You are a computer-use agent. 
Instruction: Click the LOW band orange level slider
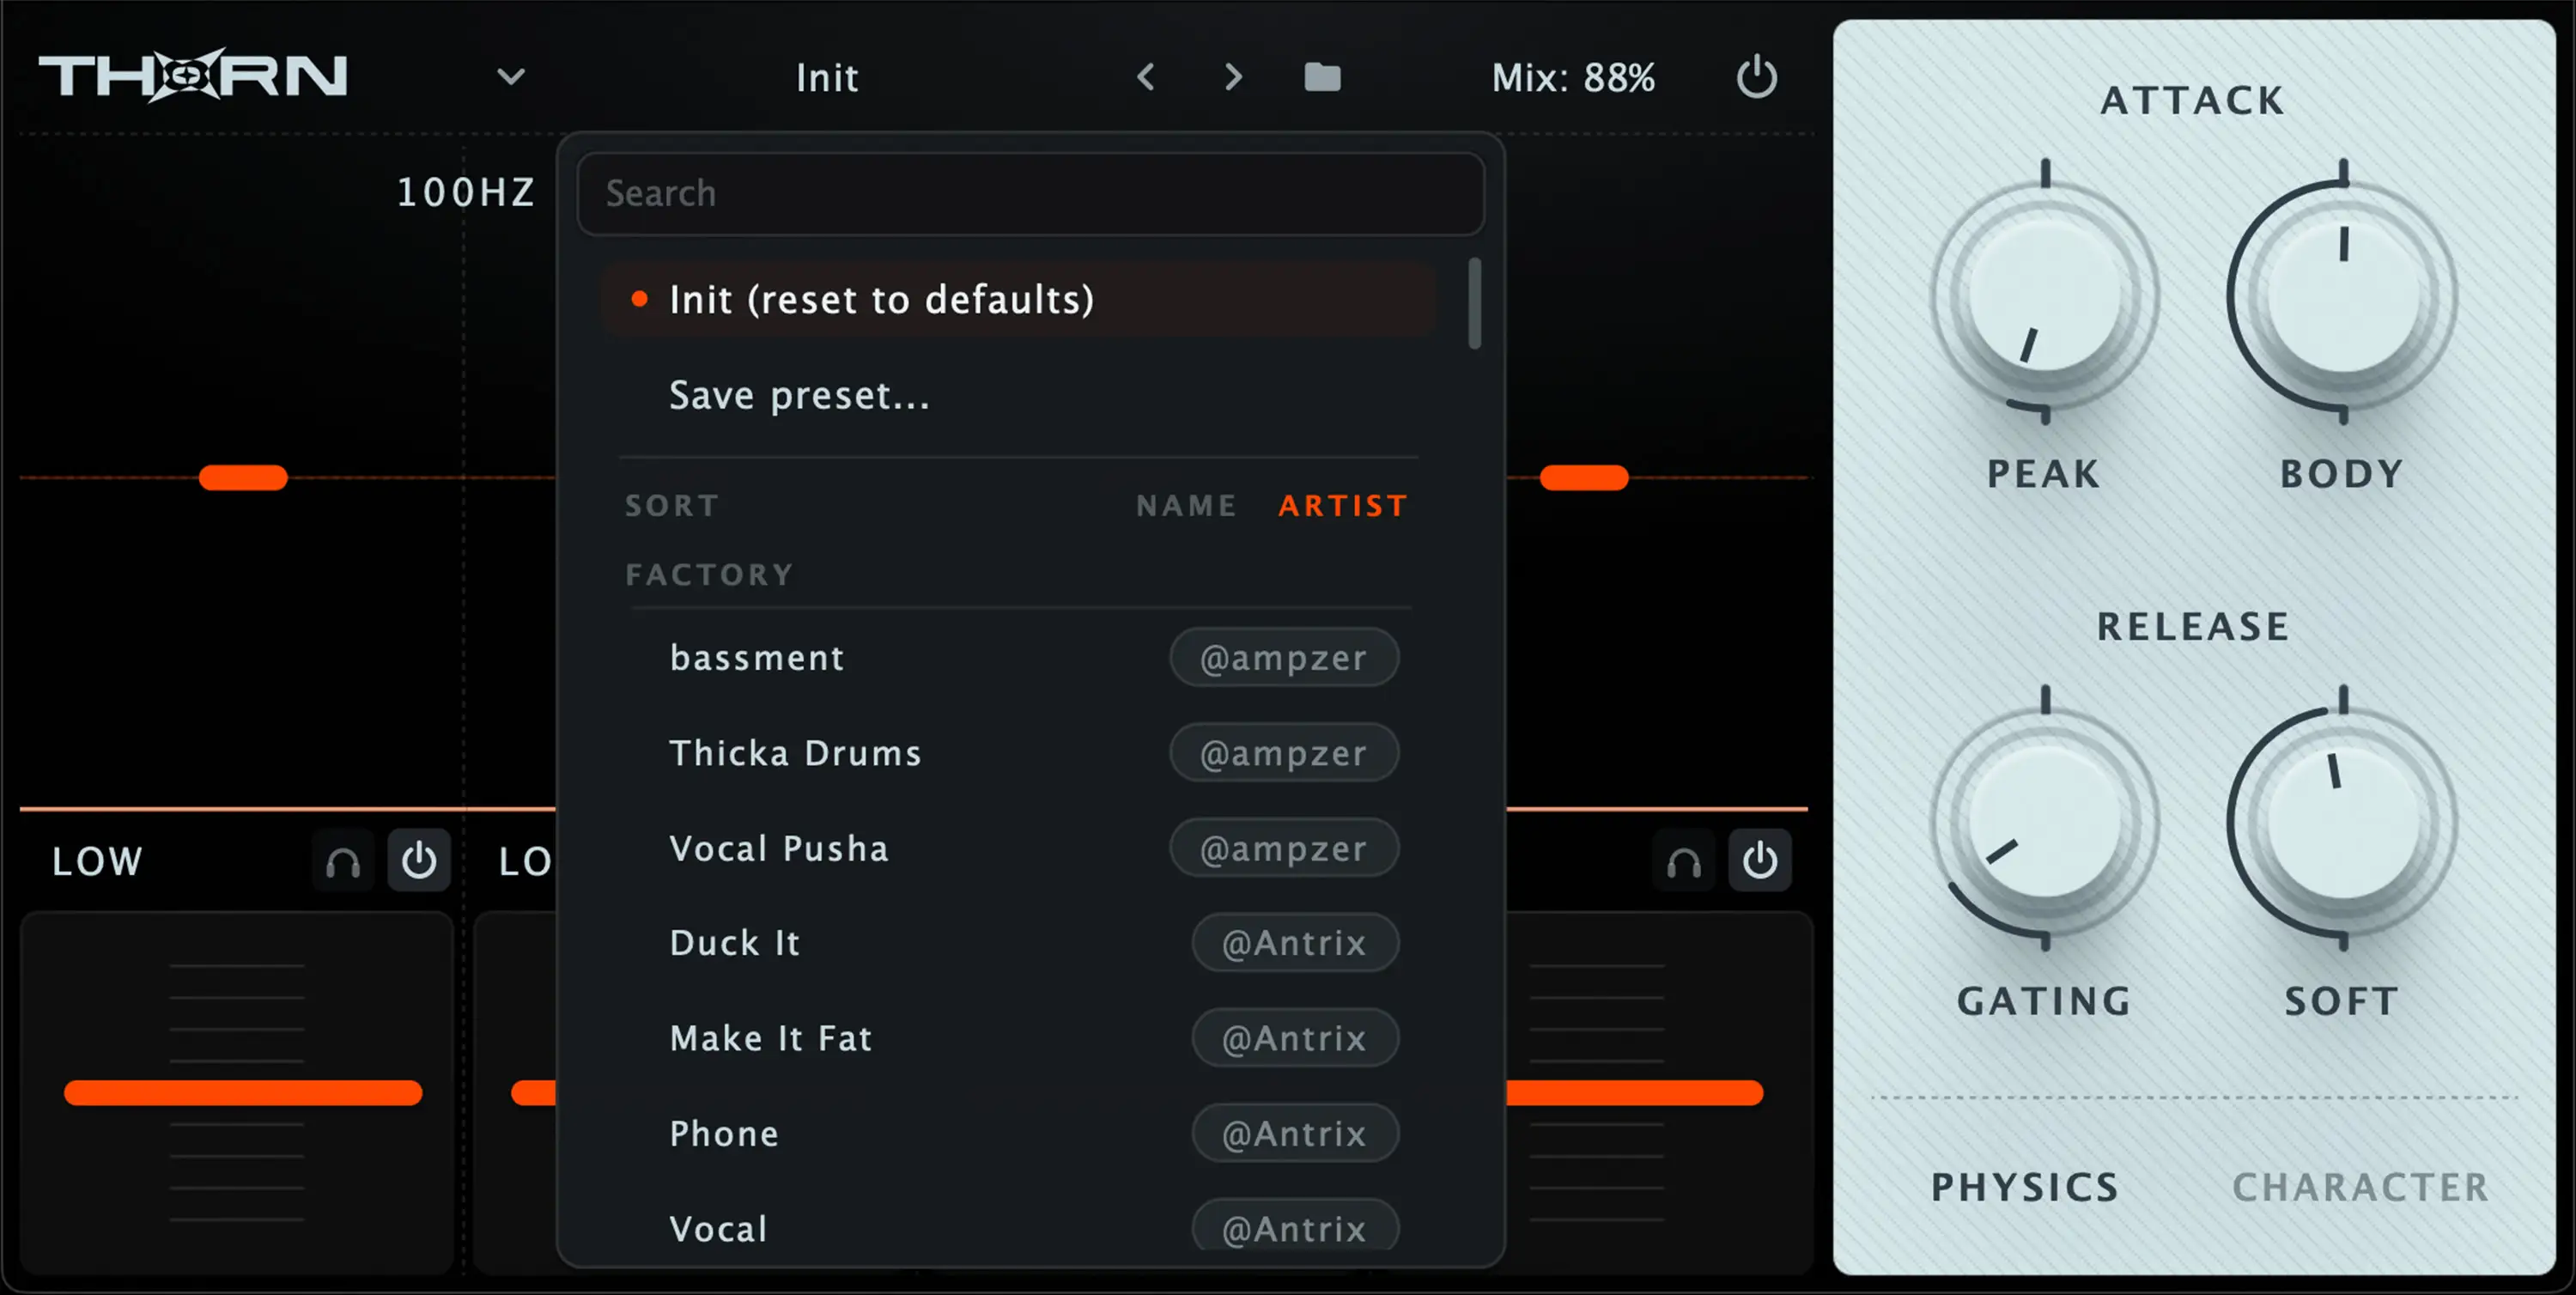(243, 1093)
